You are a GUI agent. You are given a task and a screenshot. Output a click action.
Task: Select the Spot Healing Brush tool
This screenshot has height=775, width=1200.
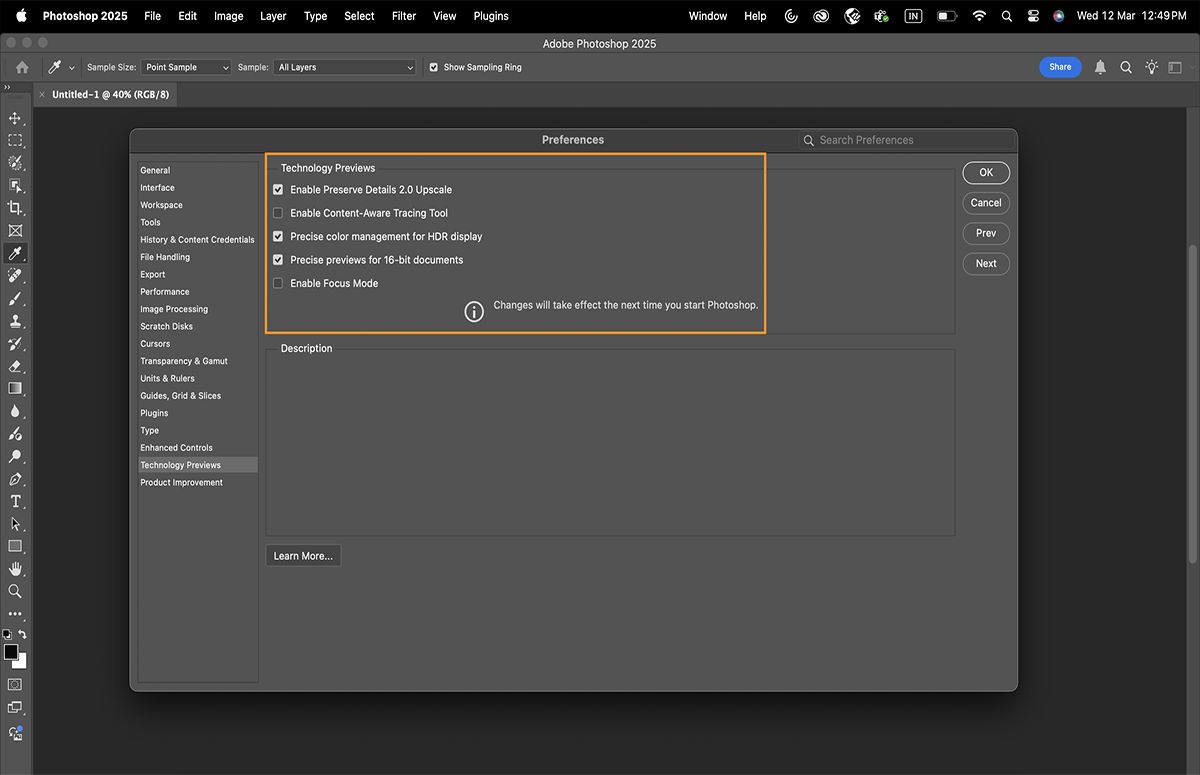click(x=15, y=276)
